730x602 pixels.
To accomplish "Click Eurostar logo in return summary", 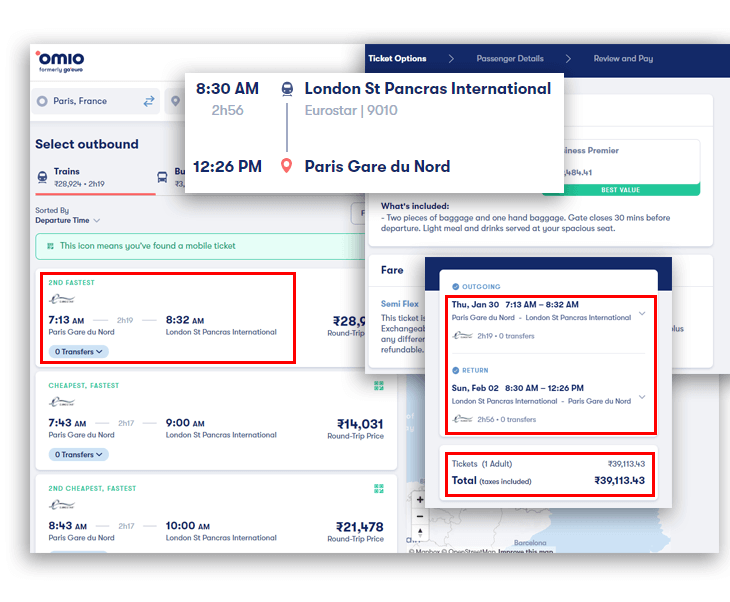I will (462, 419).
